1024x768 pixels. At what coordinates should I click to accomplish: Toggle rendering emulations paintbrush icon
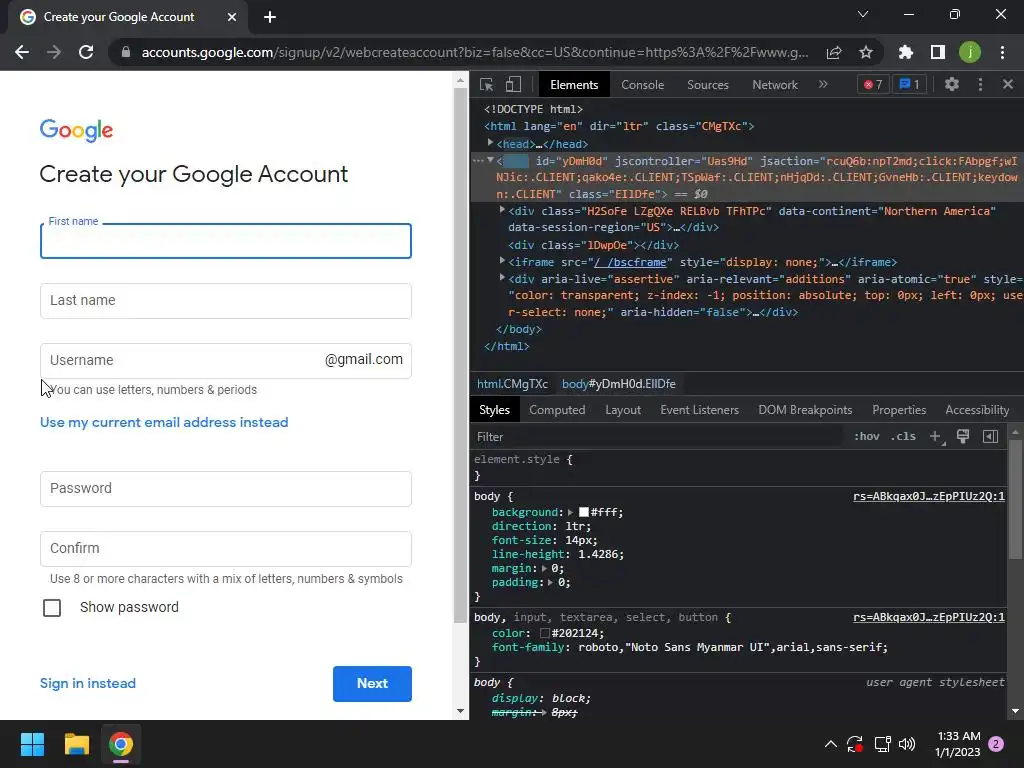[963, 436]
